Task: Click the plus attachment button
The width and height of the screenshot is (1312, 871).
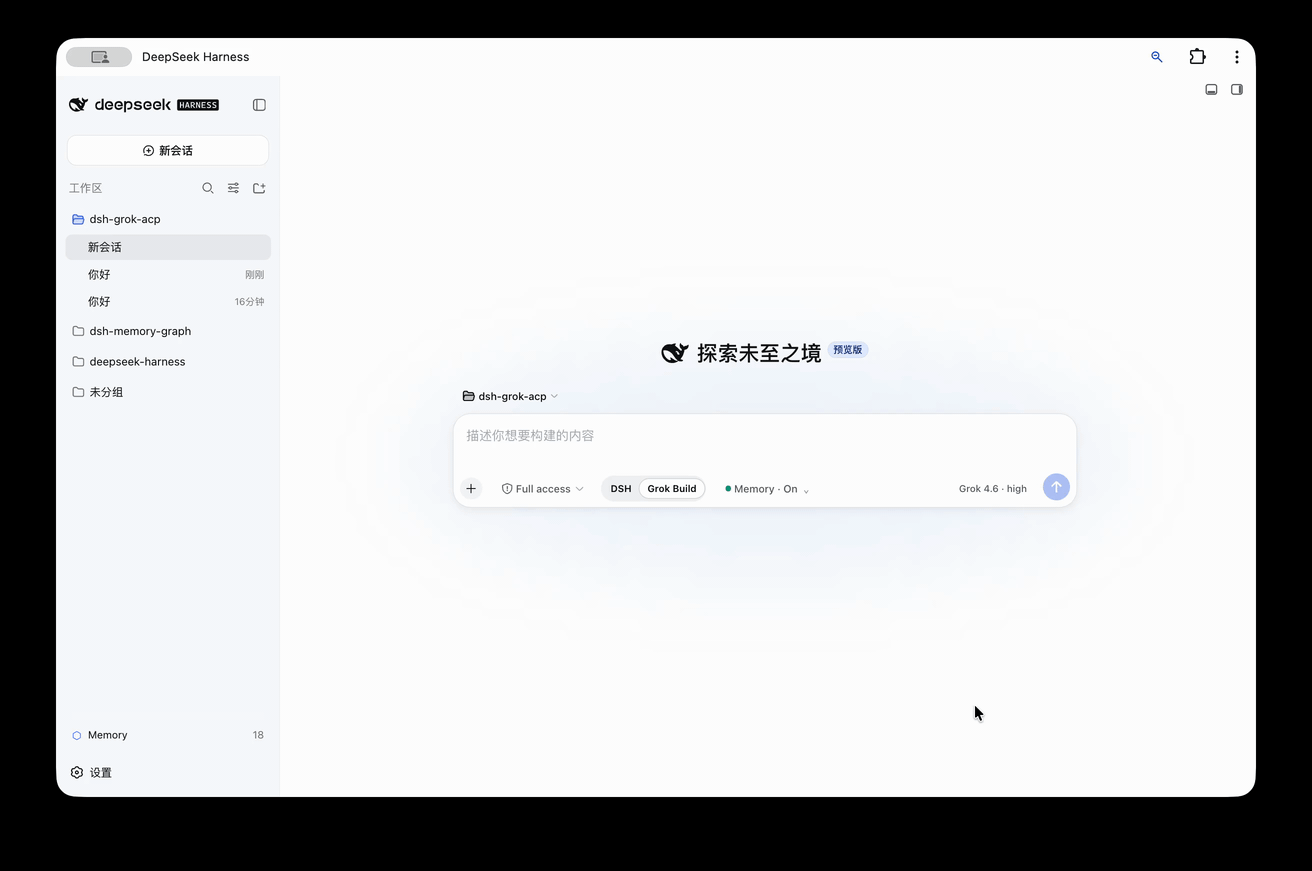Action: click(x=471, y=489)
